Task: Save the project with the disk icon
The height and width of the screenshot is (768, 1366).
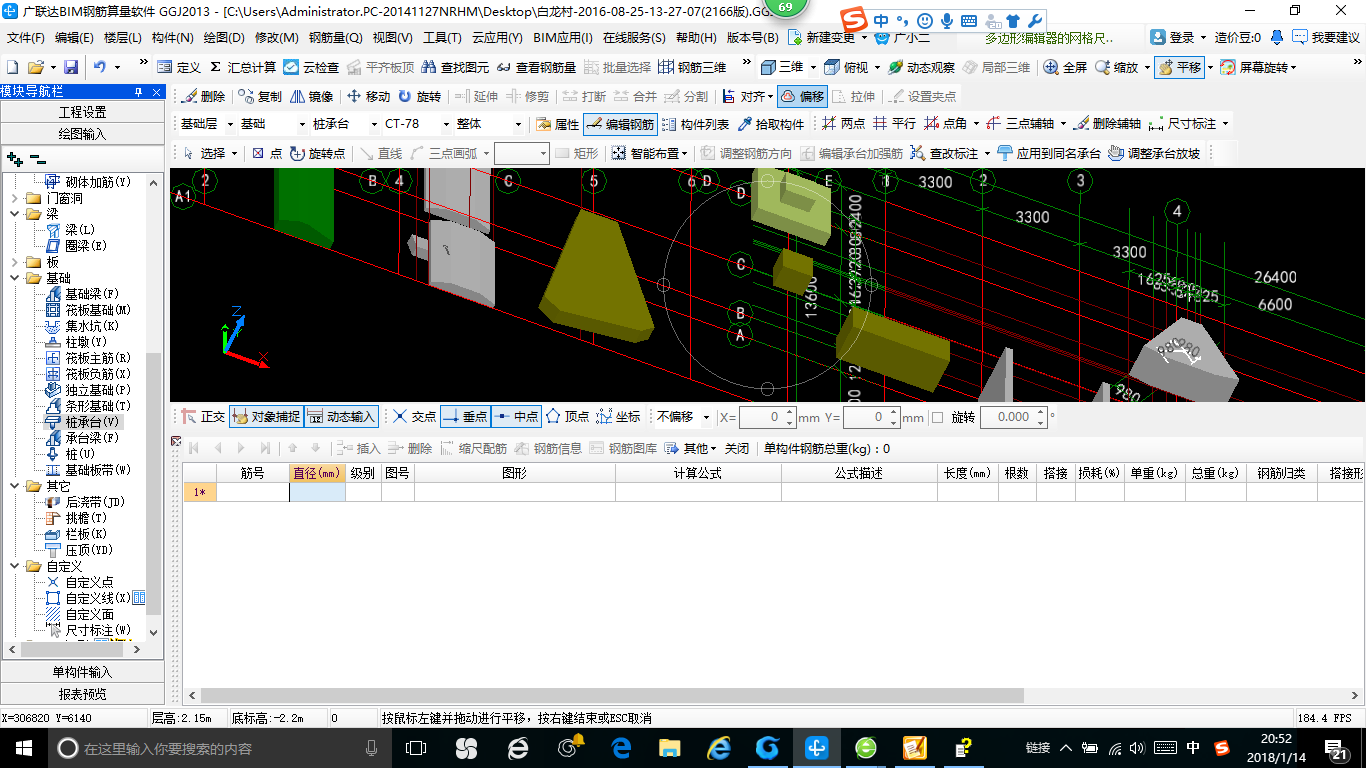Action: 71,67
